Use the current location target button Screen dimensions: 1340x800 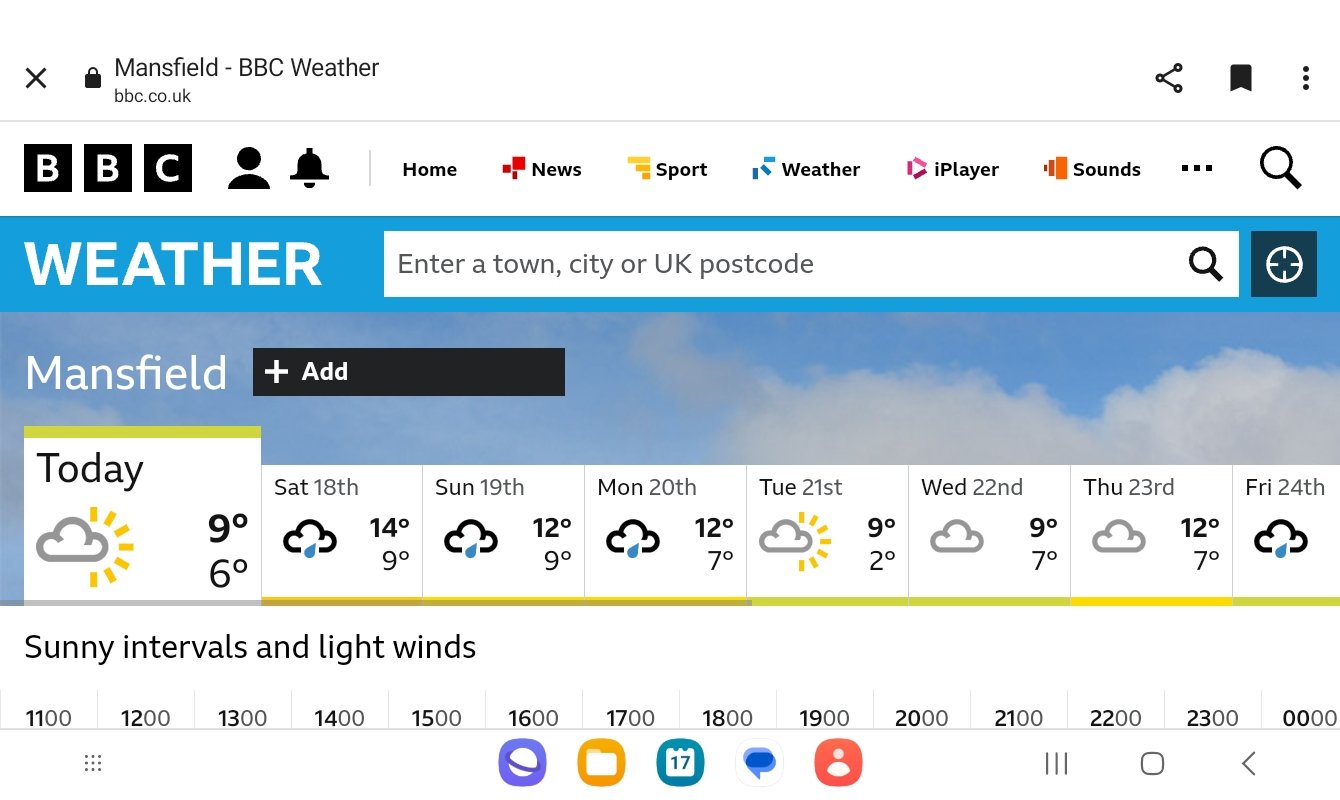pyautogui.click(x=1284, y=264)
